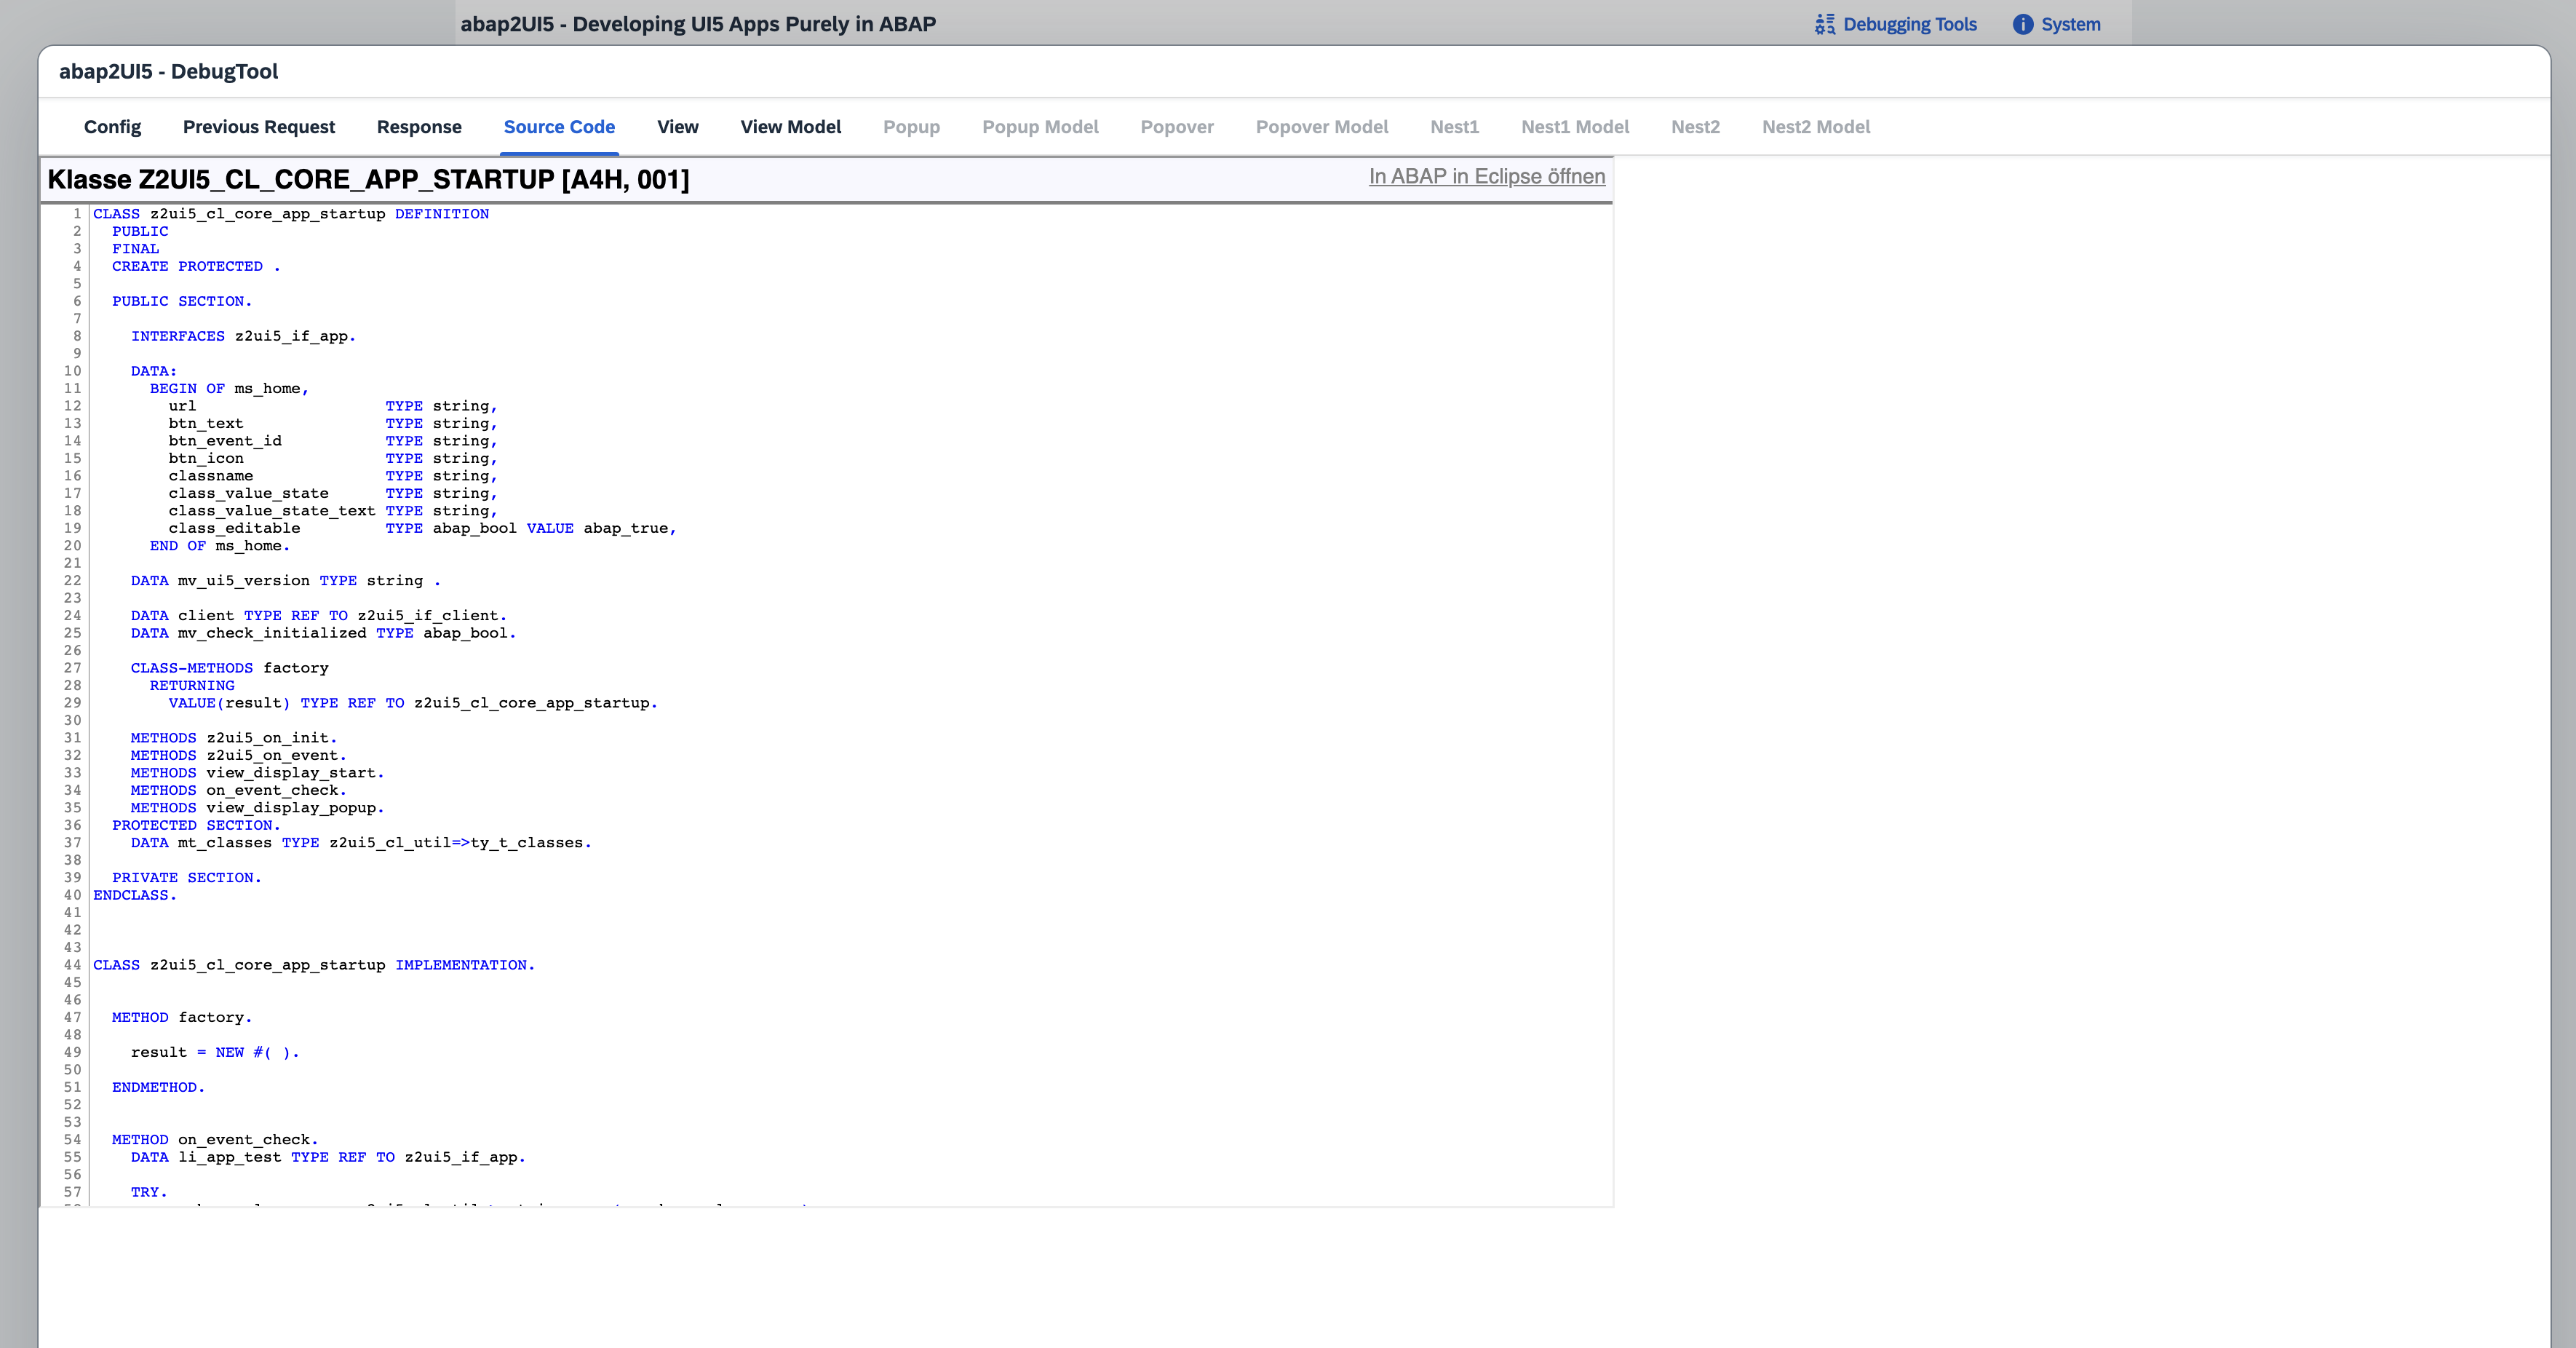View the Response tab
The image size is (2576, 1348).
(419, 127)
